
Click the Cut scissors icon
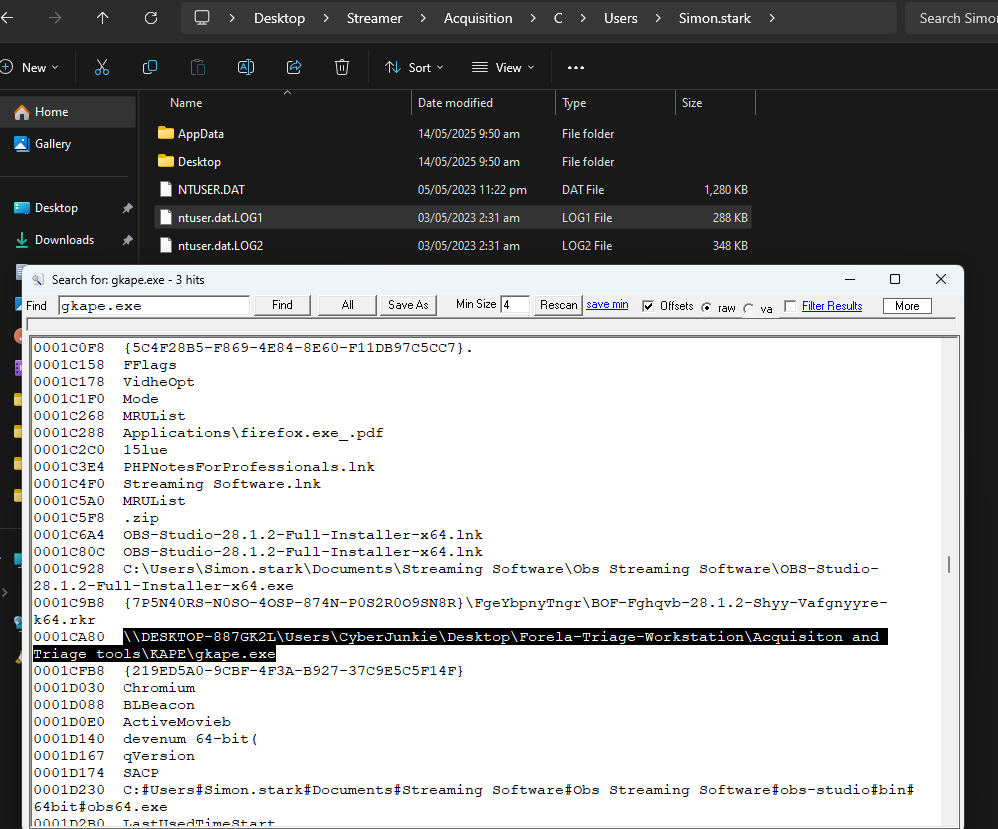tap(101, 67)
